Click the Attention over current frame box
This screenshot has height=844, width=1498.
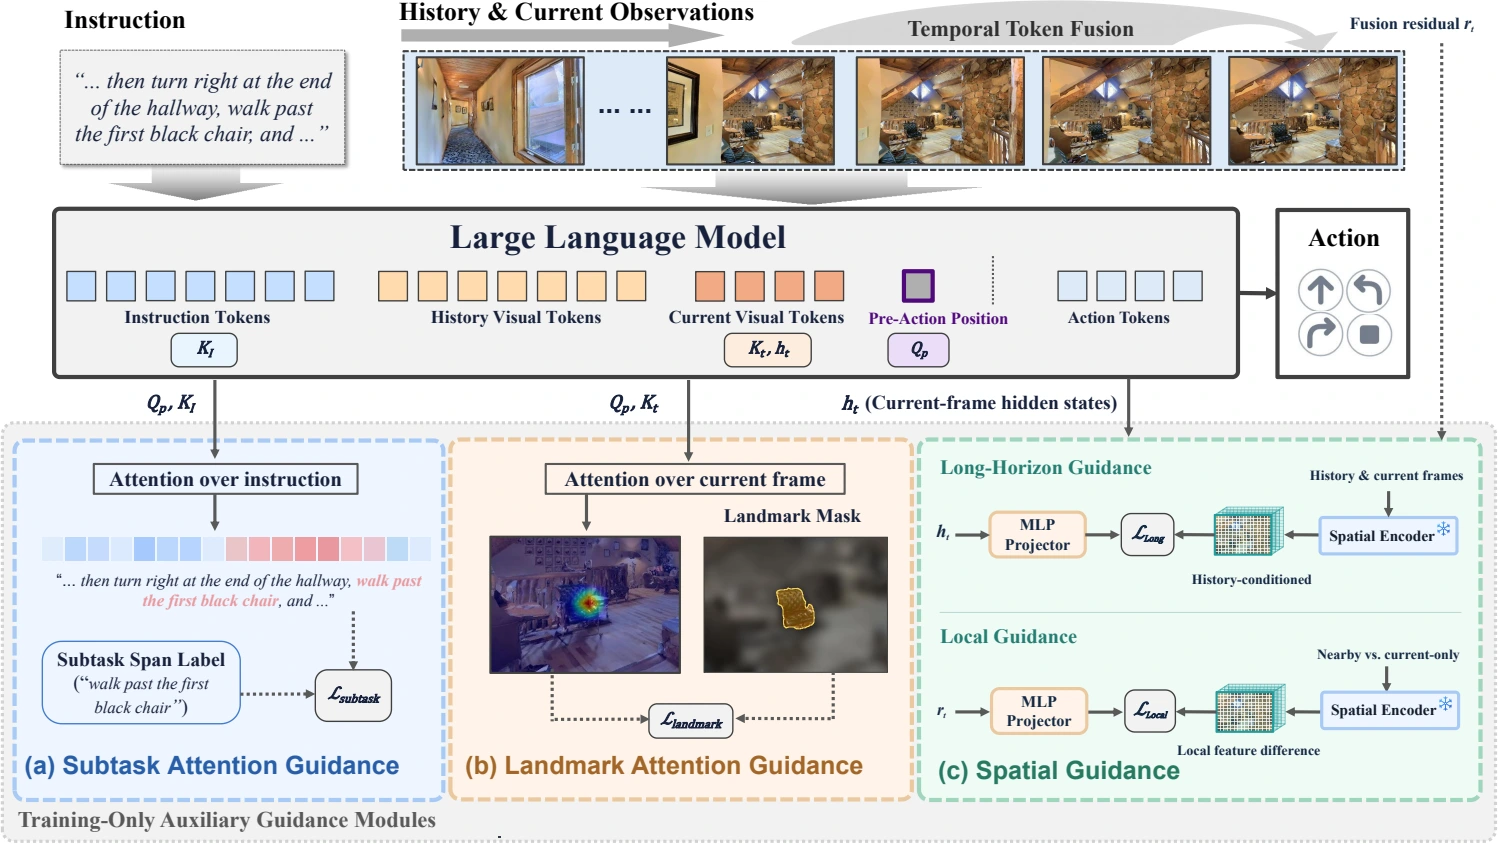(x=695, y=479)
